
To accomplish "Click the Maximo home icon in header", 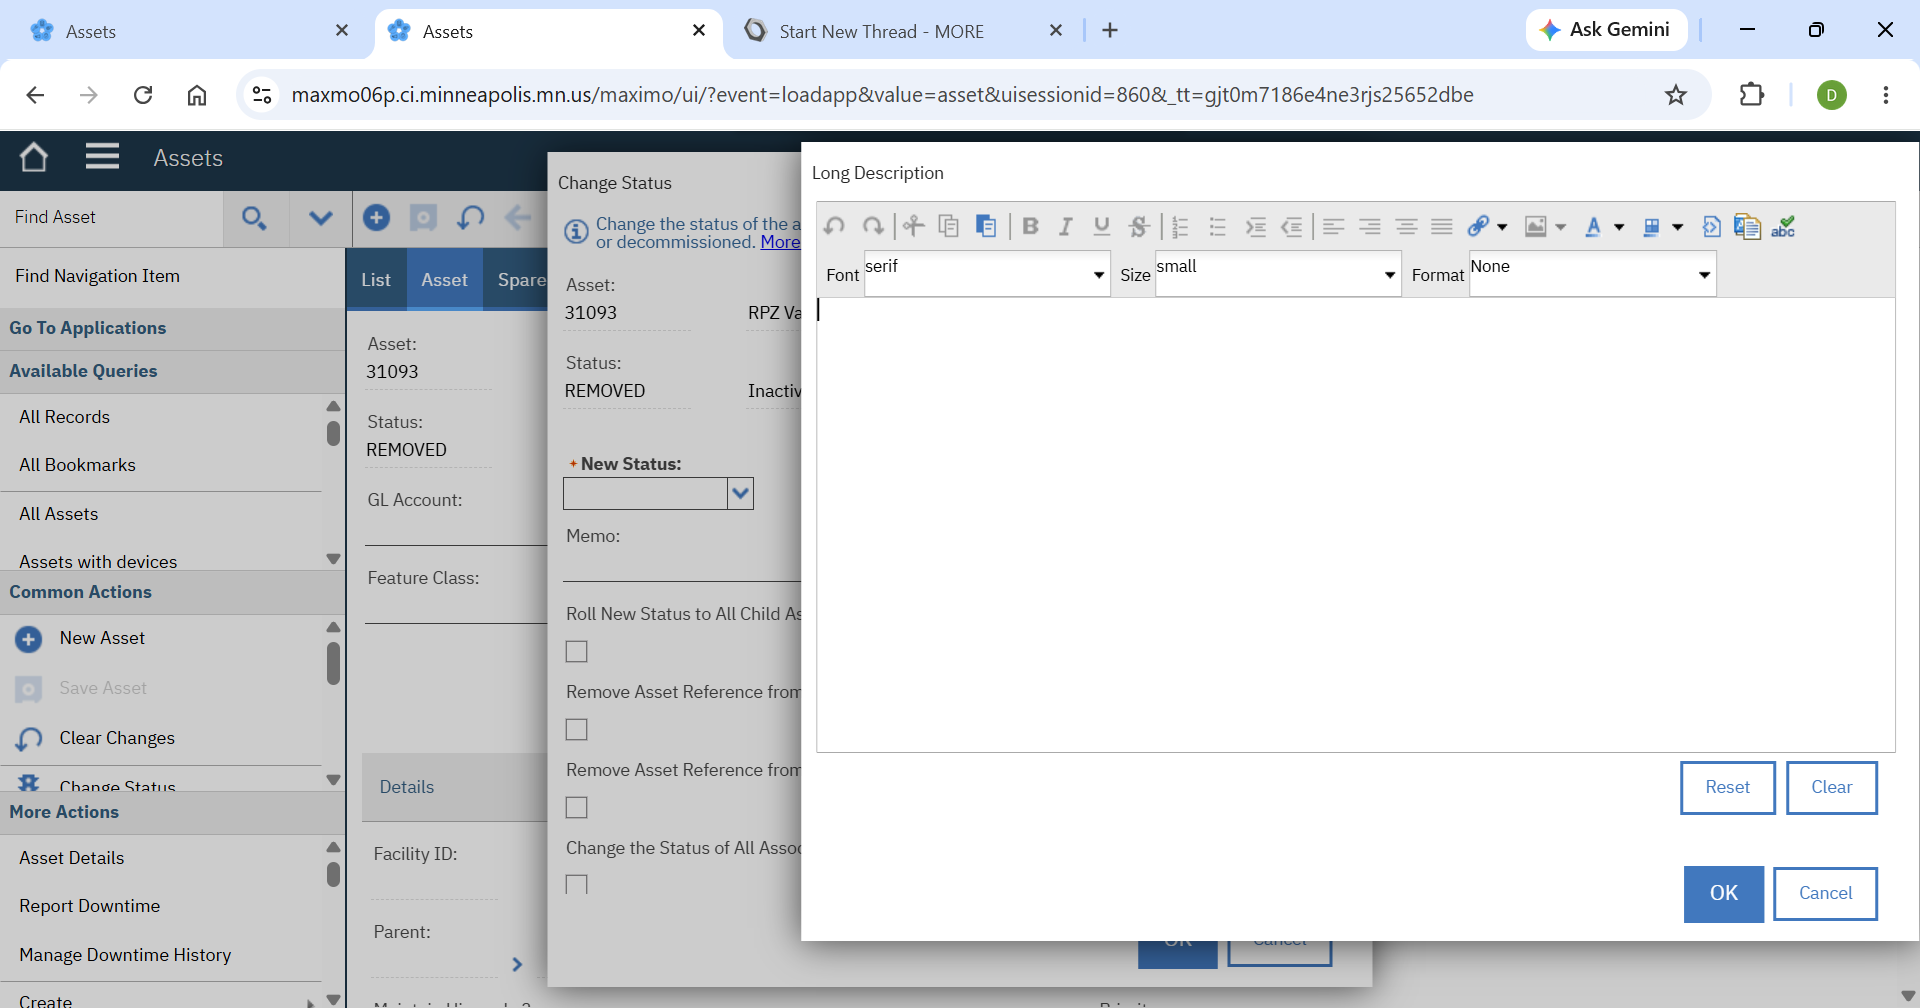I will click(34, 157).
